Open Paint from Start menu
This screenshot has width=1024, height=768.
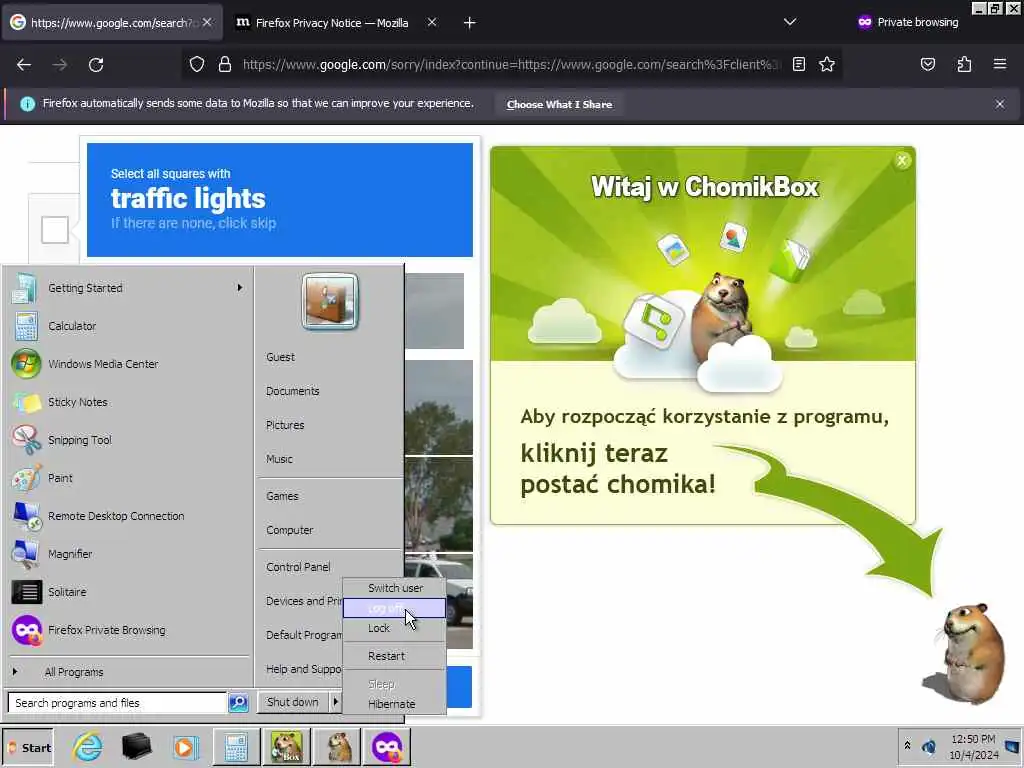(127, 478)
